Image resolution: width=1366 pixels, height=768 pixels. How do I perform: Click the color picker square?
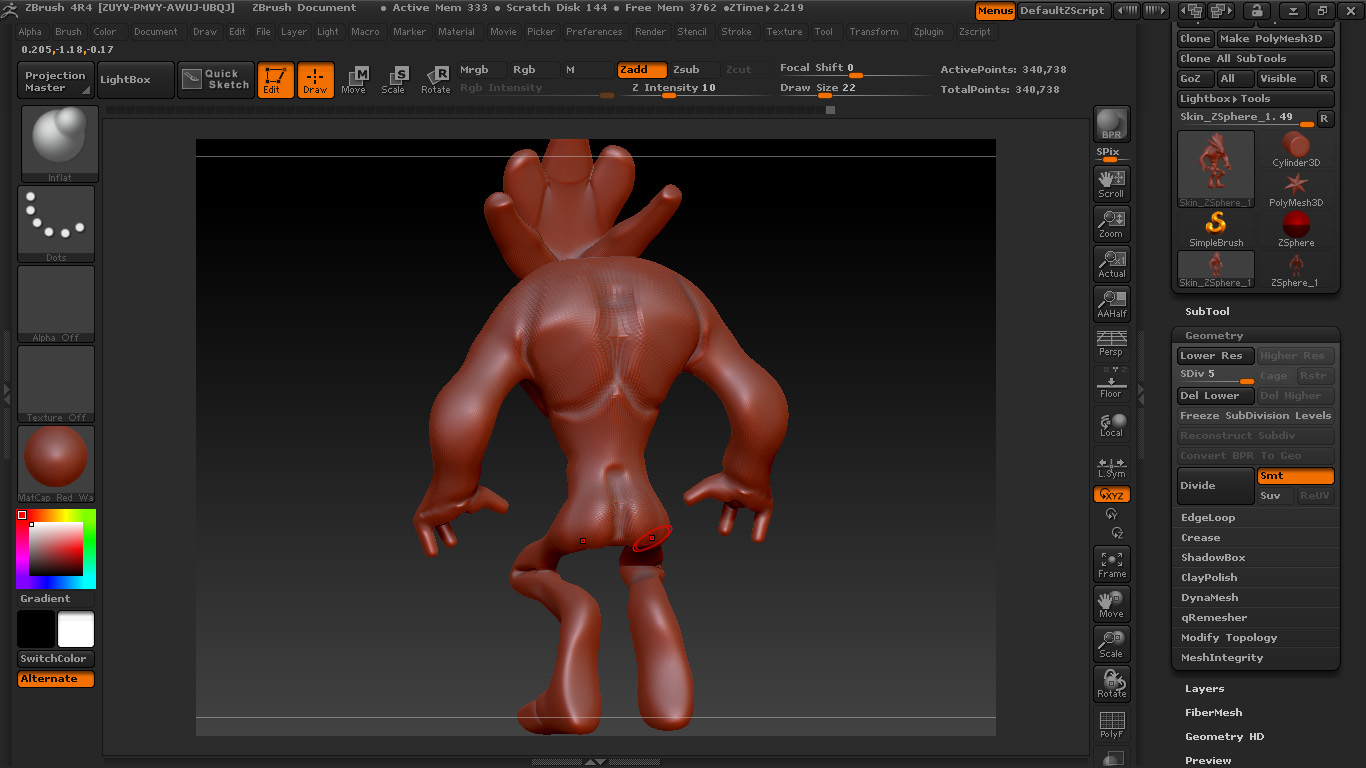pyautogui.click(x=55, y=549)
